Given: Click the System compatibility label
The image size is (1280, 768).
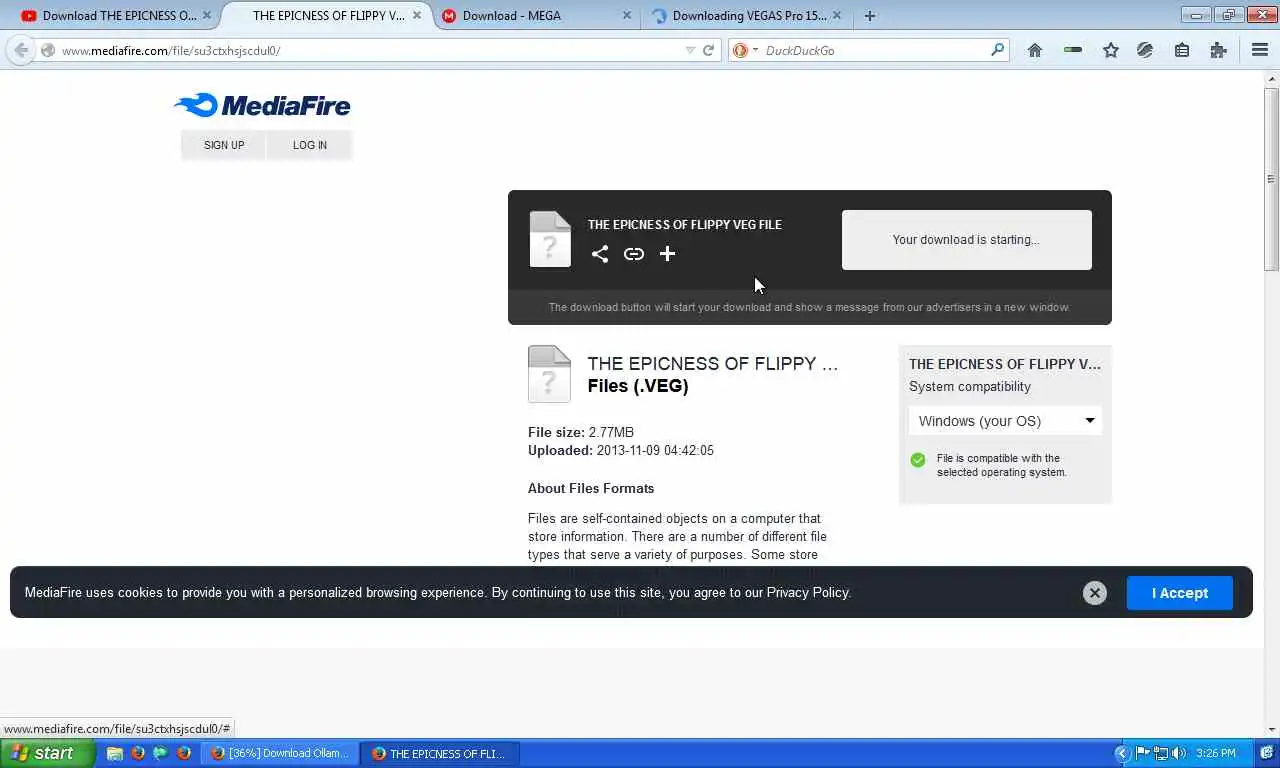Looking at the screenshot, I should [970, 387].
